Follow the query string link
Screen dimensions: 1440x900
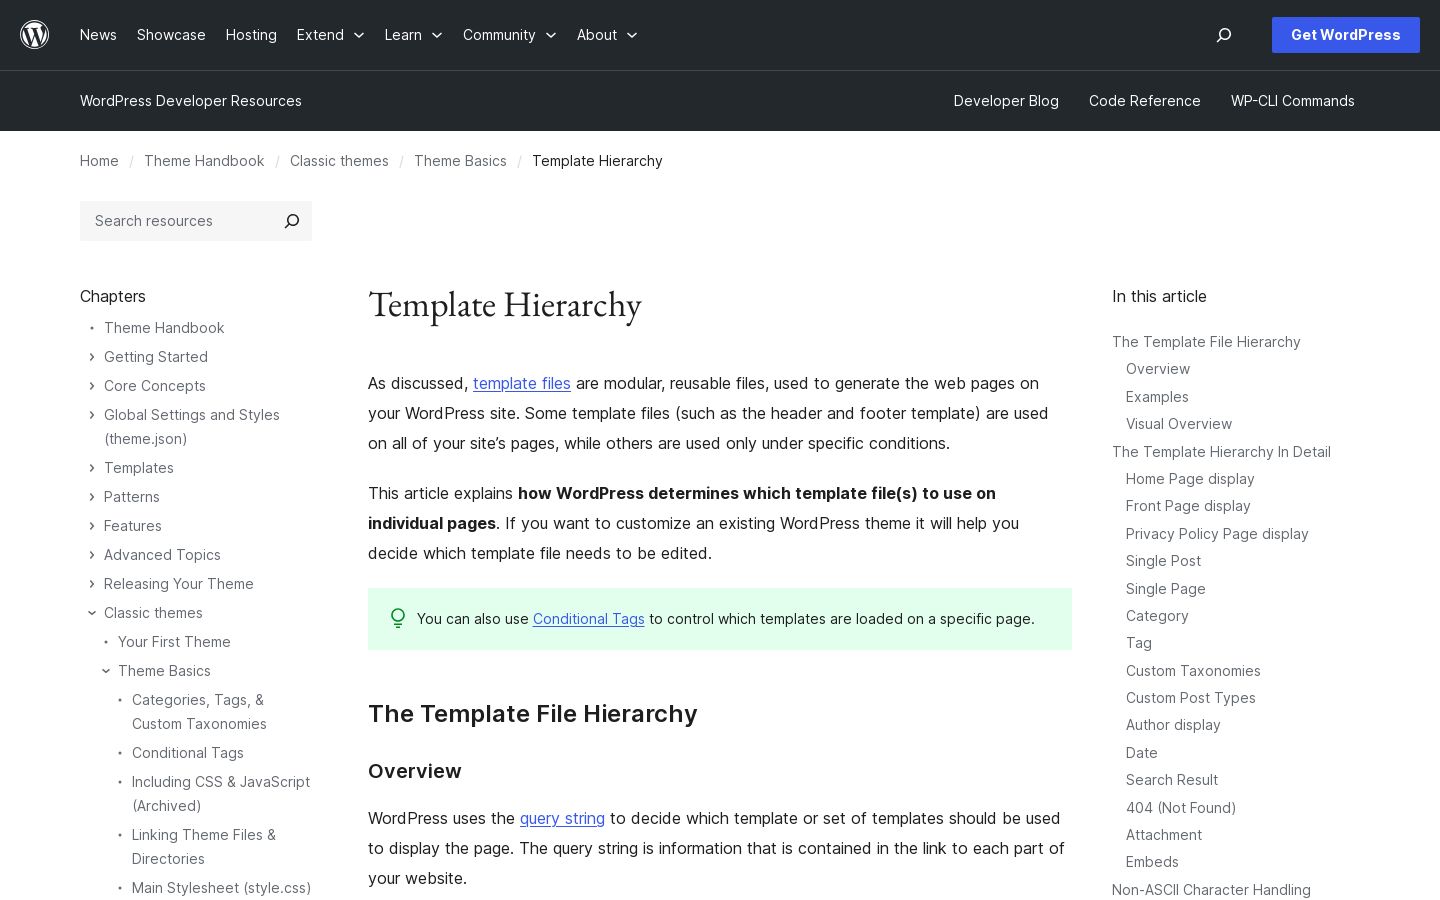point(562,818)
